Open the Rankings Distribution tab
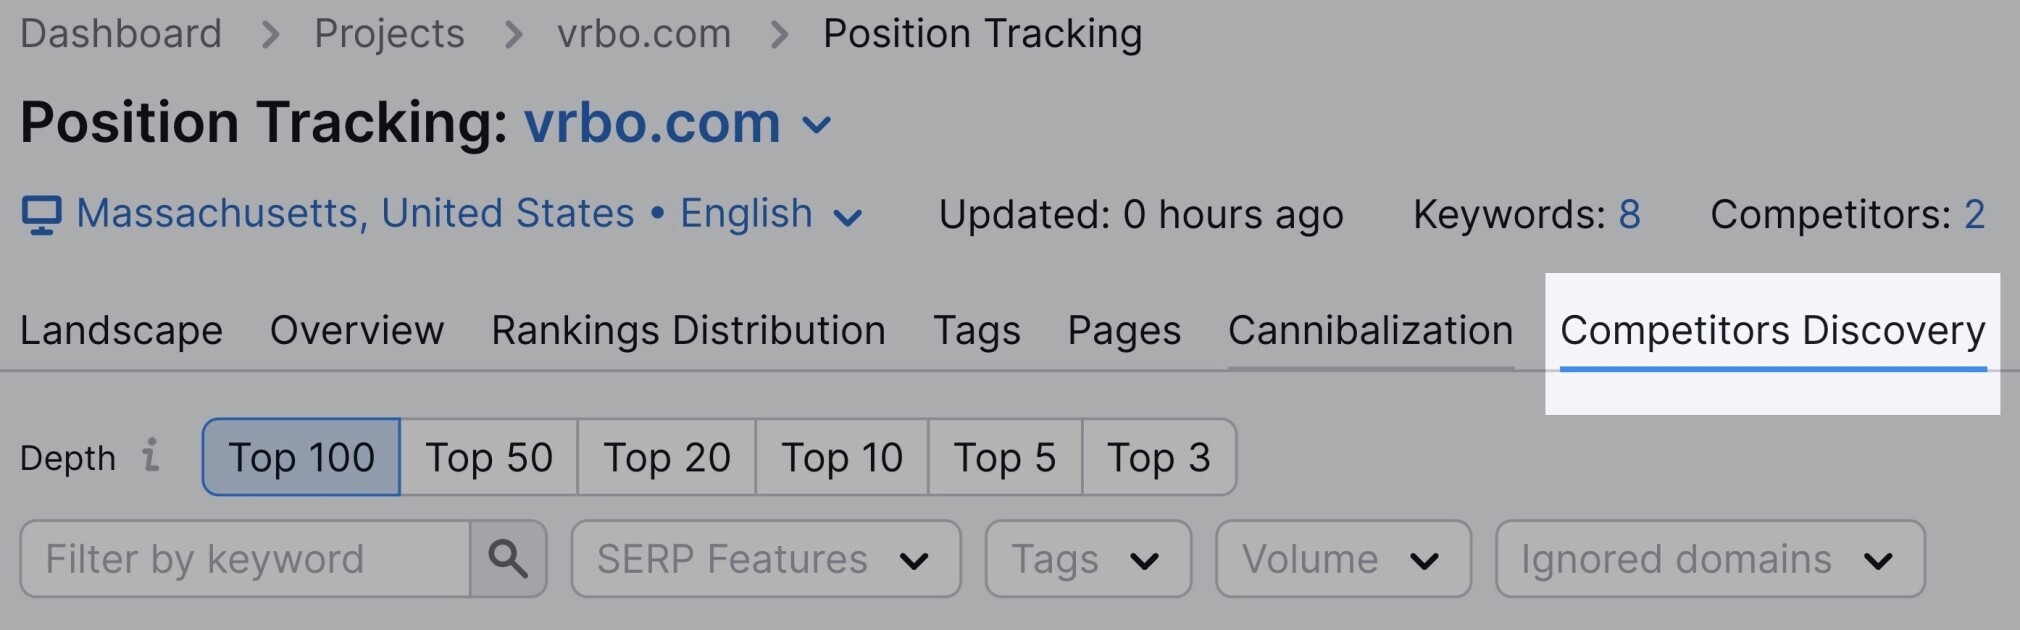 point(688,331)
